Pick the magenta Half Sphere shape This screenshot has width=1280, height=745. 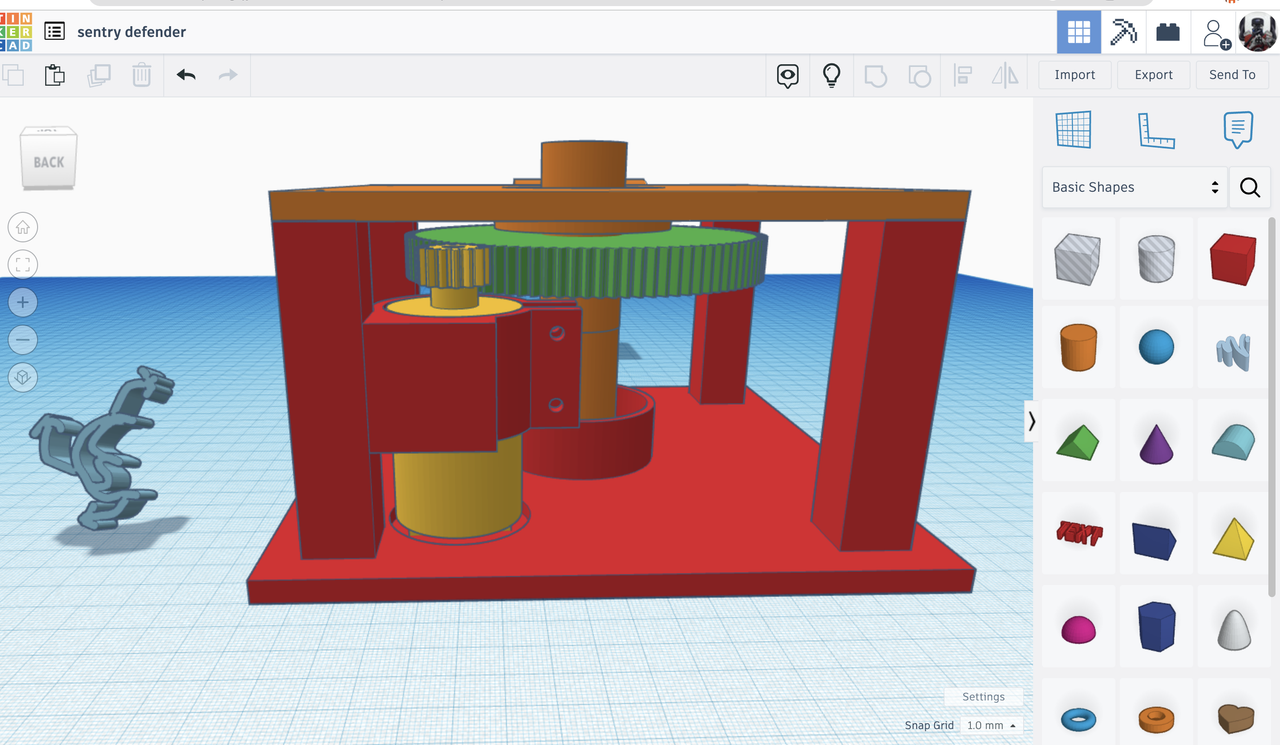click(x=1077, y=629)
